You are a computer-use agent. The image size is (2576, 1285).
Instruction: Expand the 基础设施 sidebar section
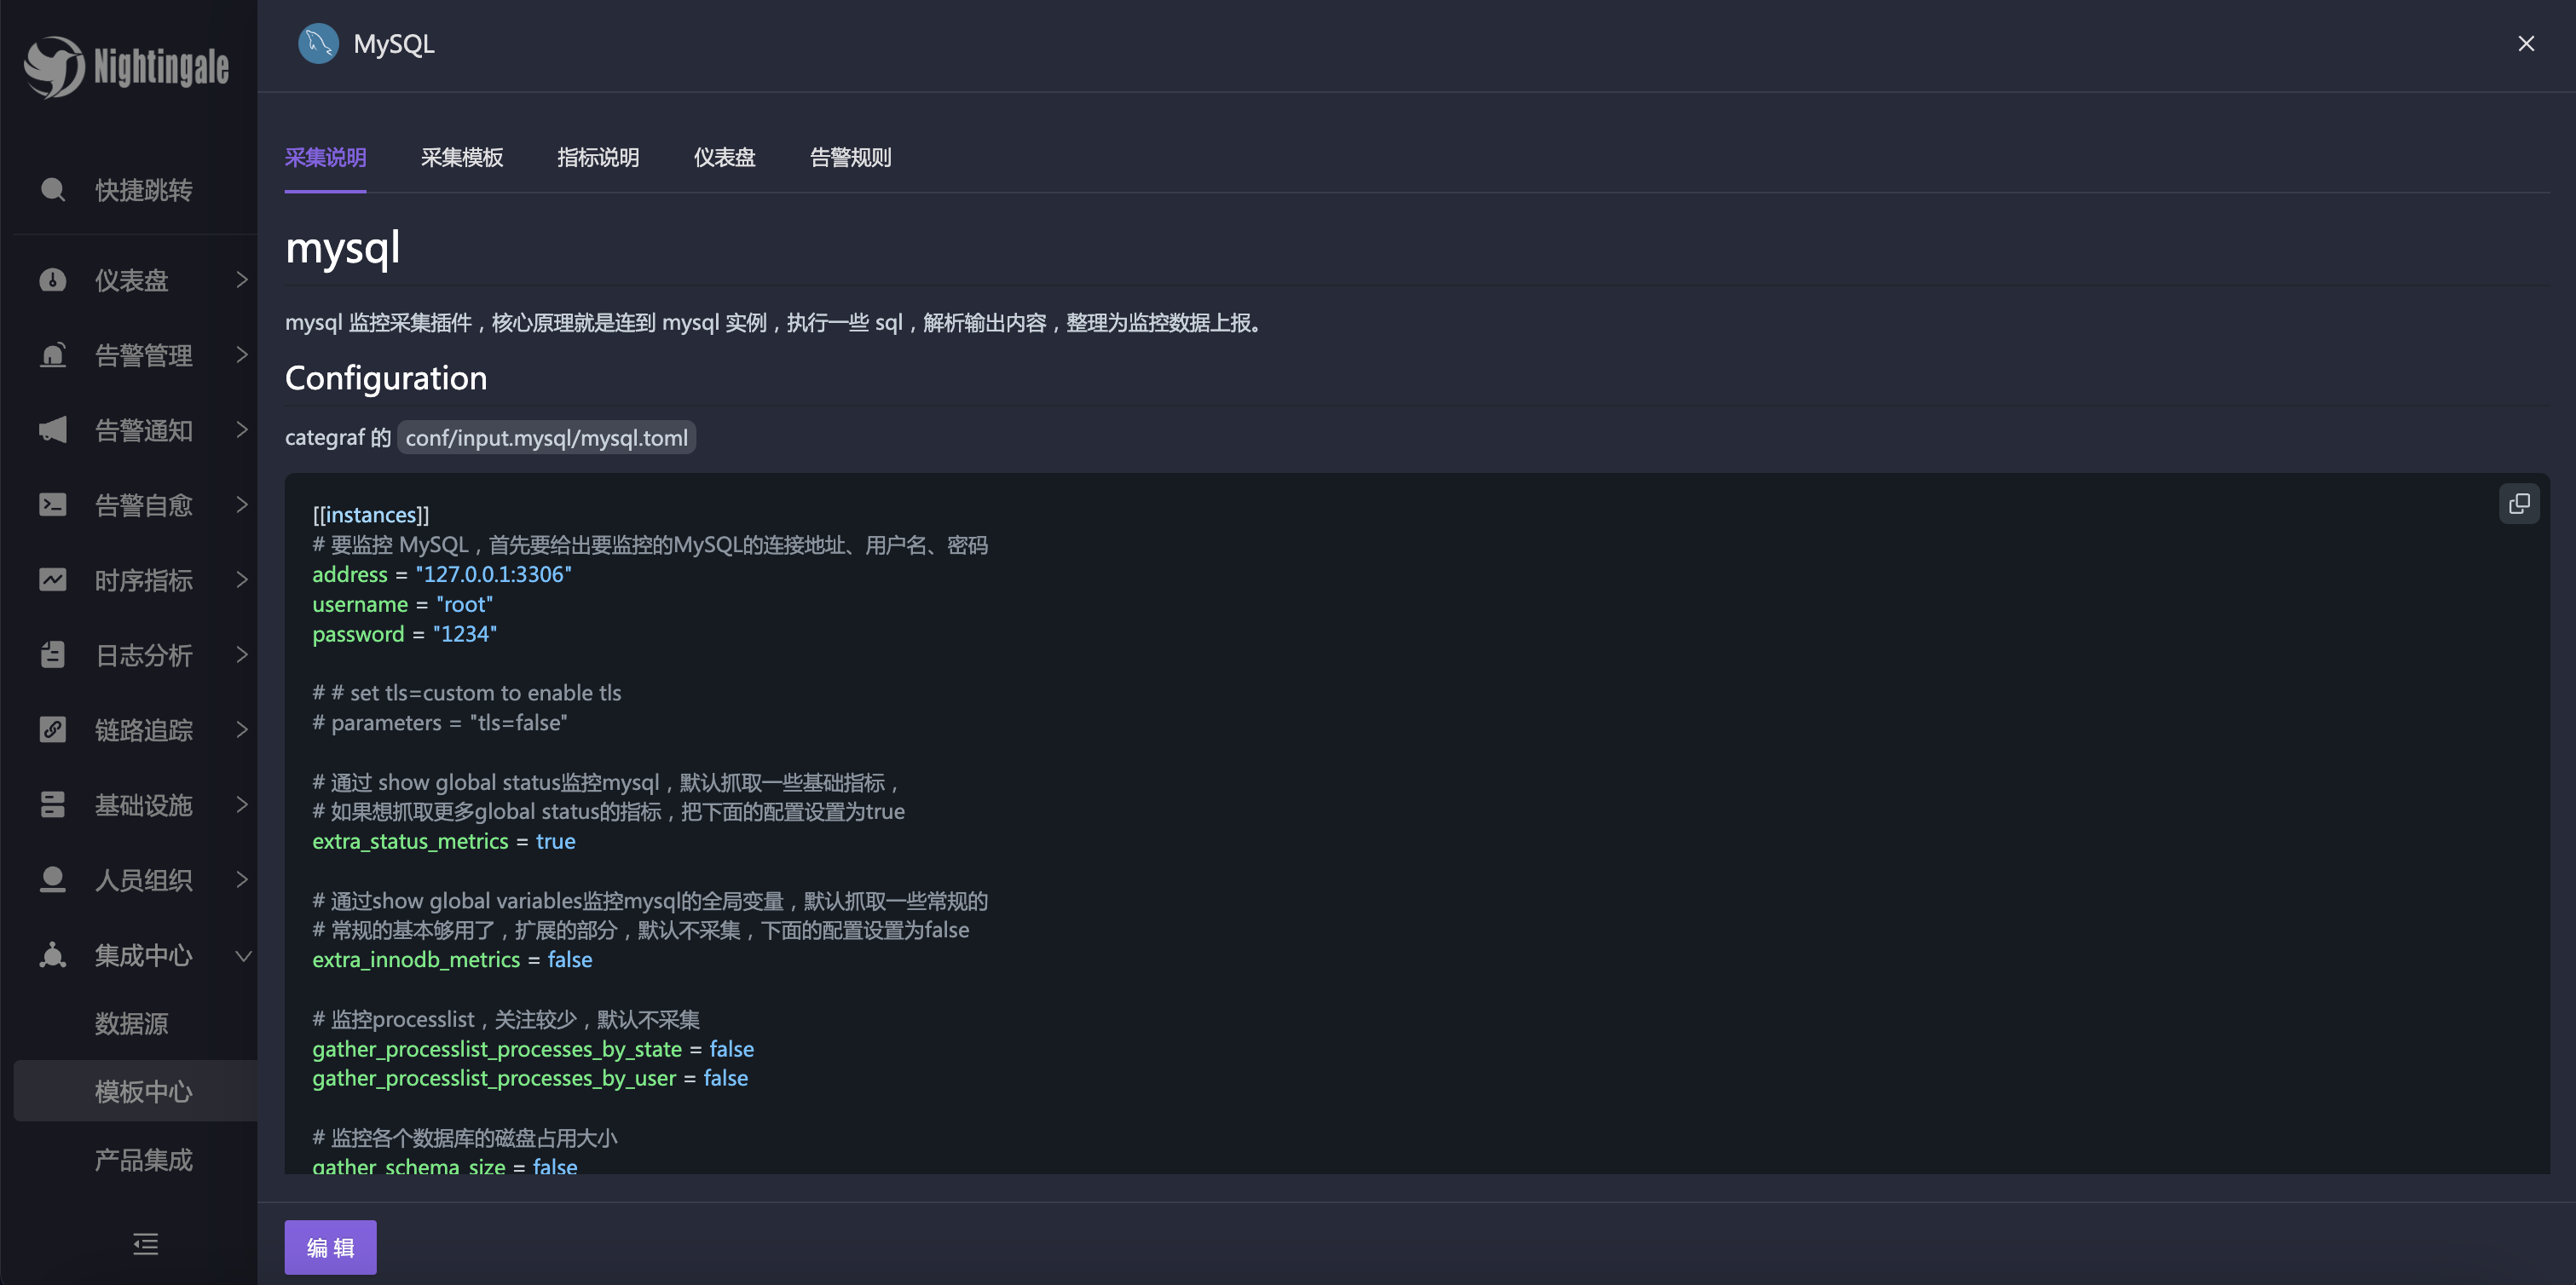pos(241,805)
